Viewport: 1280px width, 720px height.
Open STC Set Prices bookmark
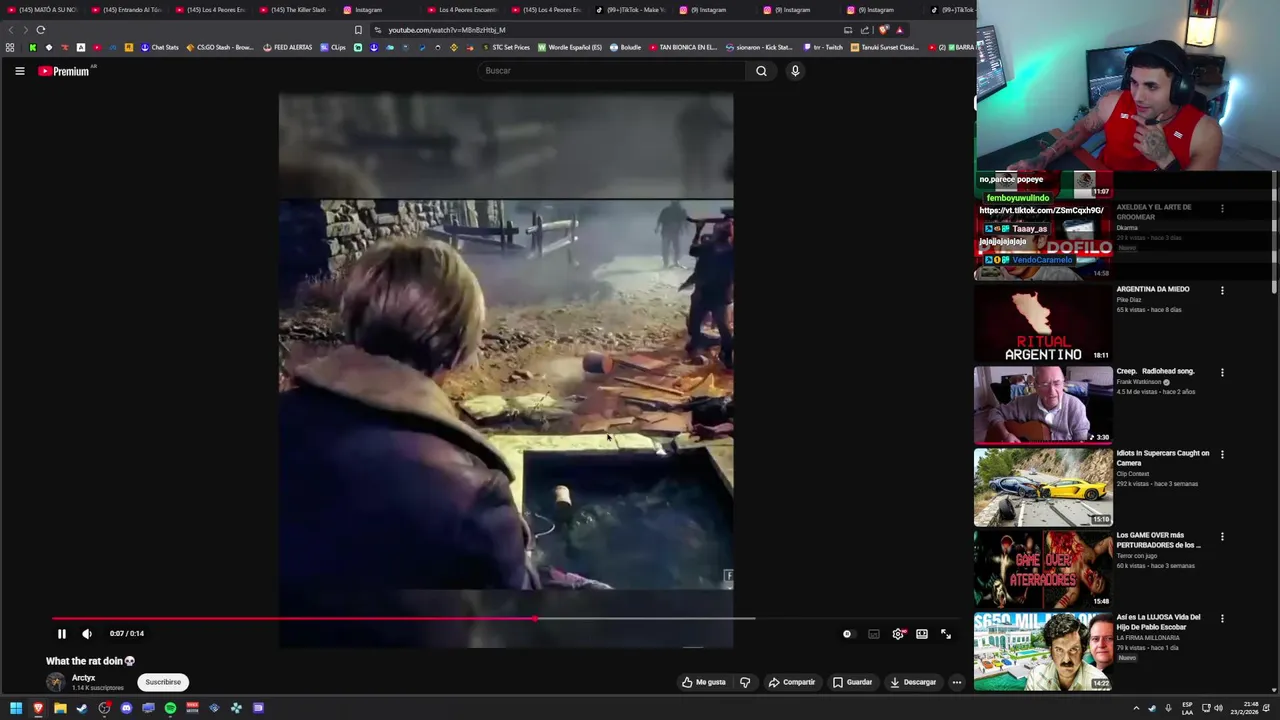(506, 47)
